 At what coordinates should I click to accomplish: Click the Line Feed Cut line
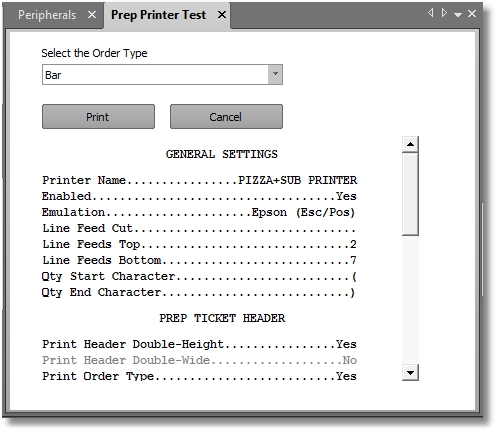199,228
